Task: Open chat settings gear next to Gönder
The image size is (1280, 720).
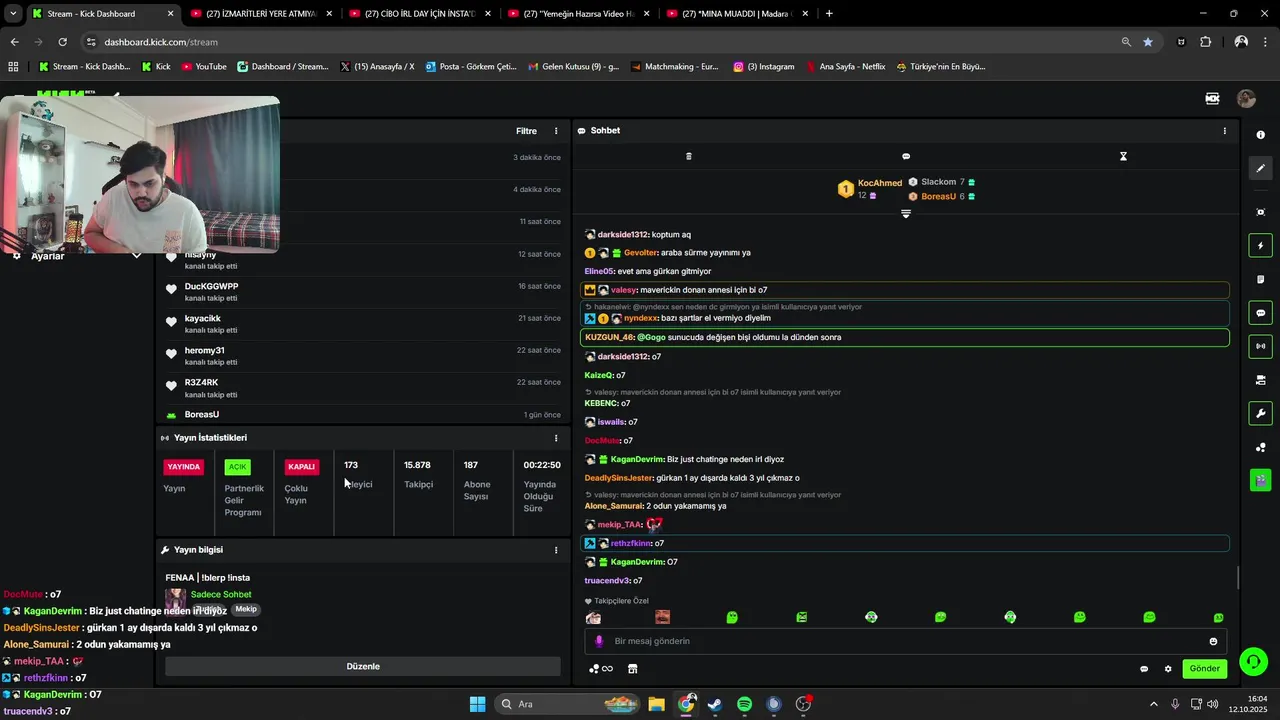Action: (x=1167, y=669)
